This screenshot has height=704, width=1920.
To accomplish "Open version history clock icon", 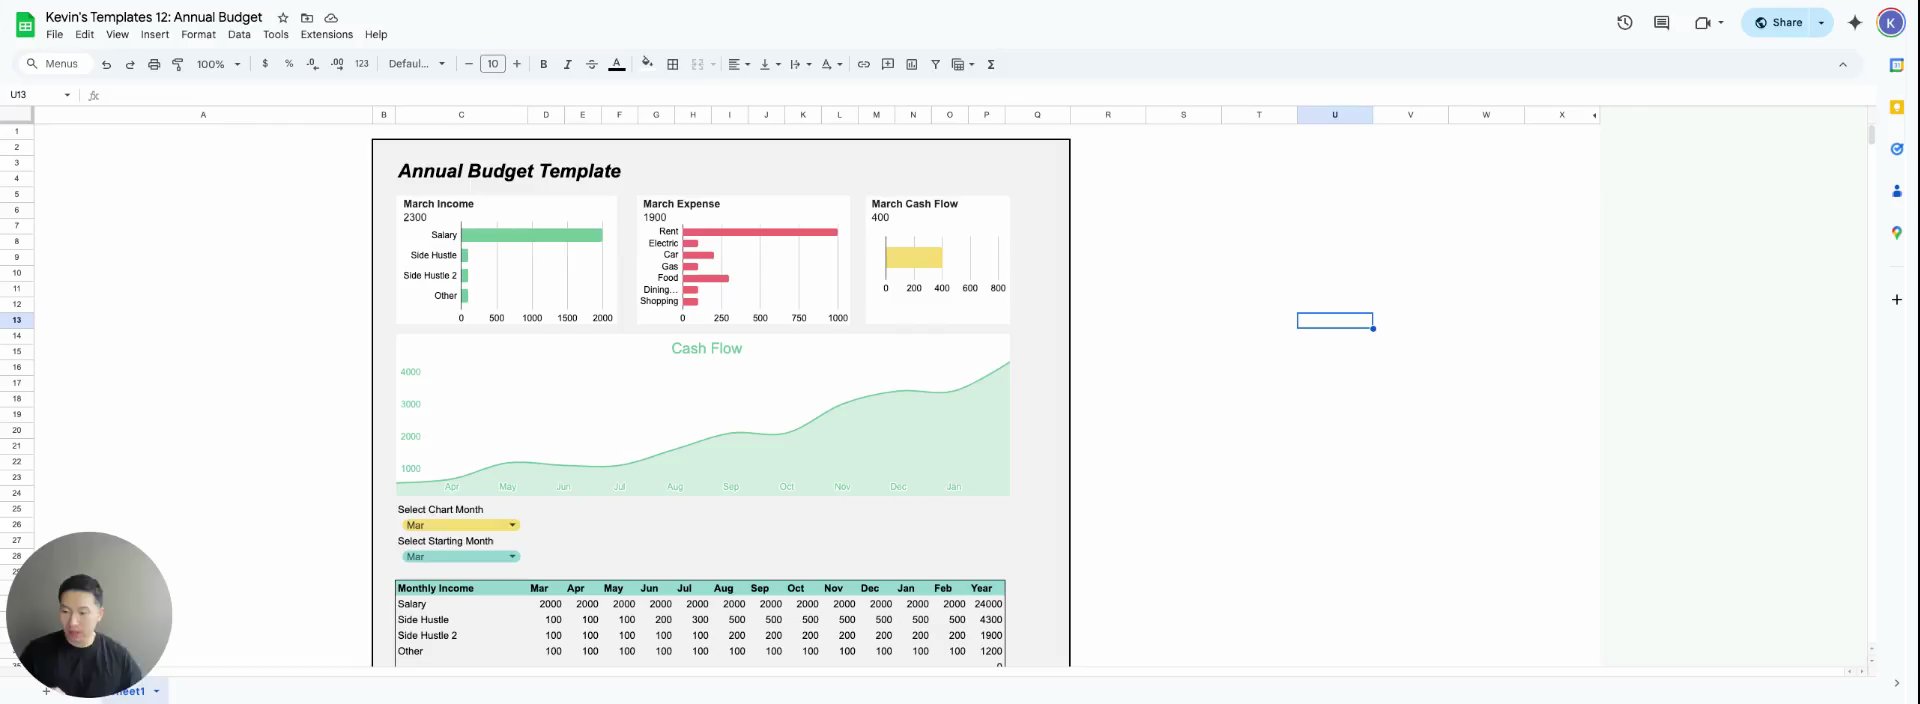I will [1625, 22].
